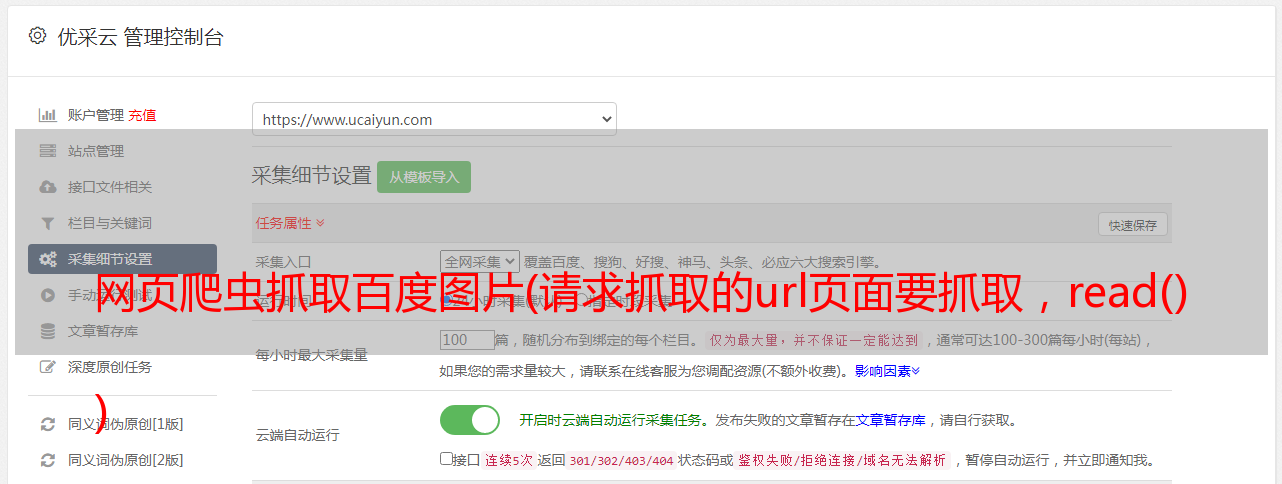Click the 优采云 管理控制台 title

point(141,37)
